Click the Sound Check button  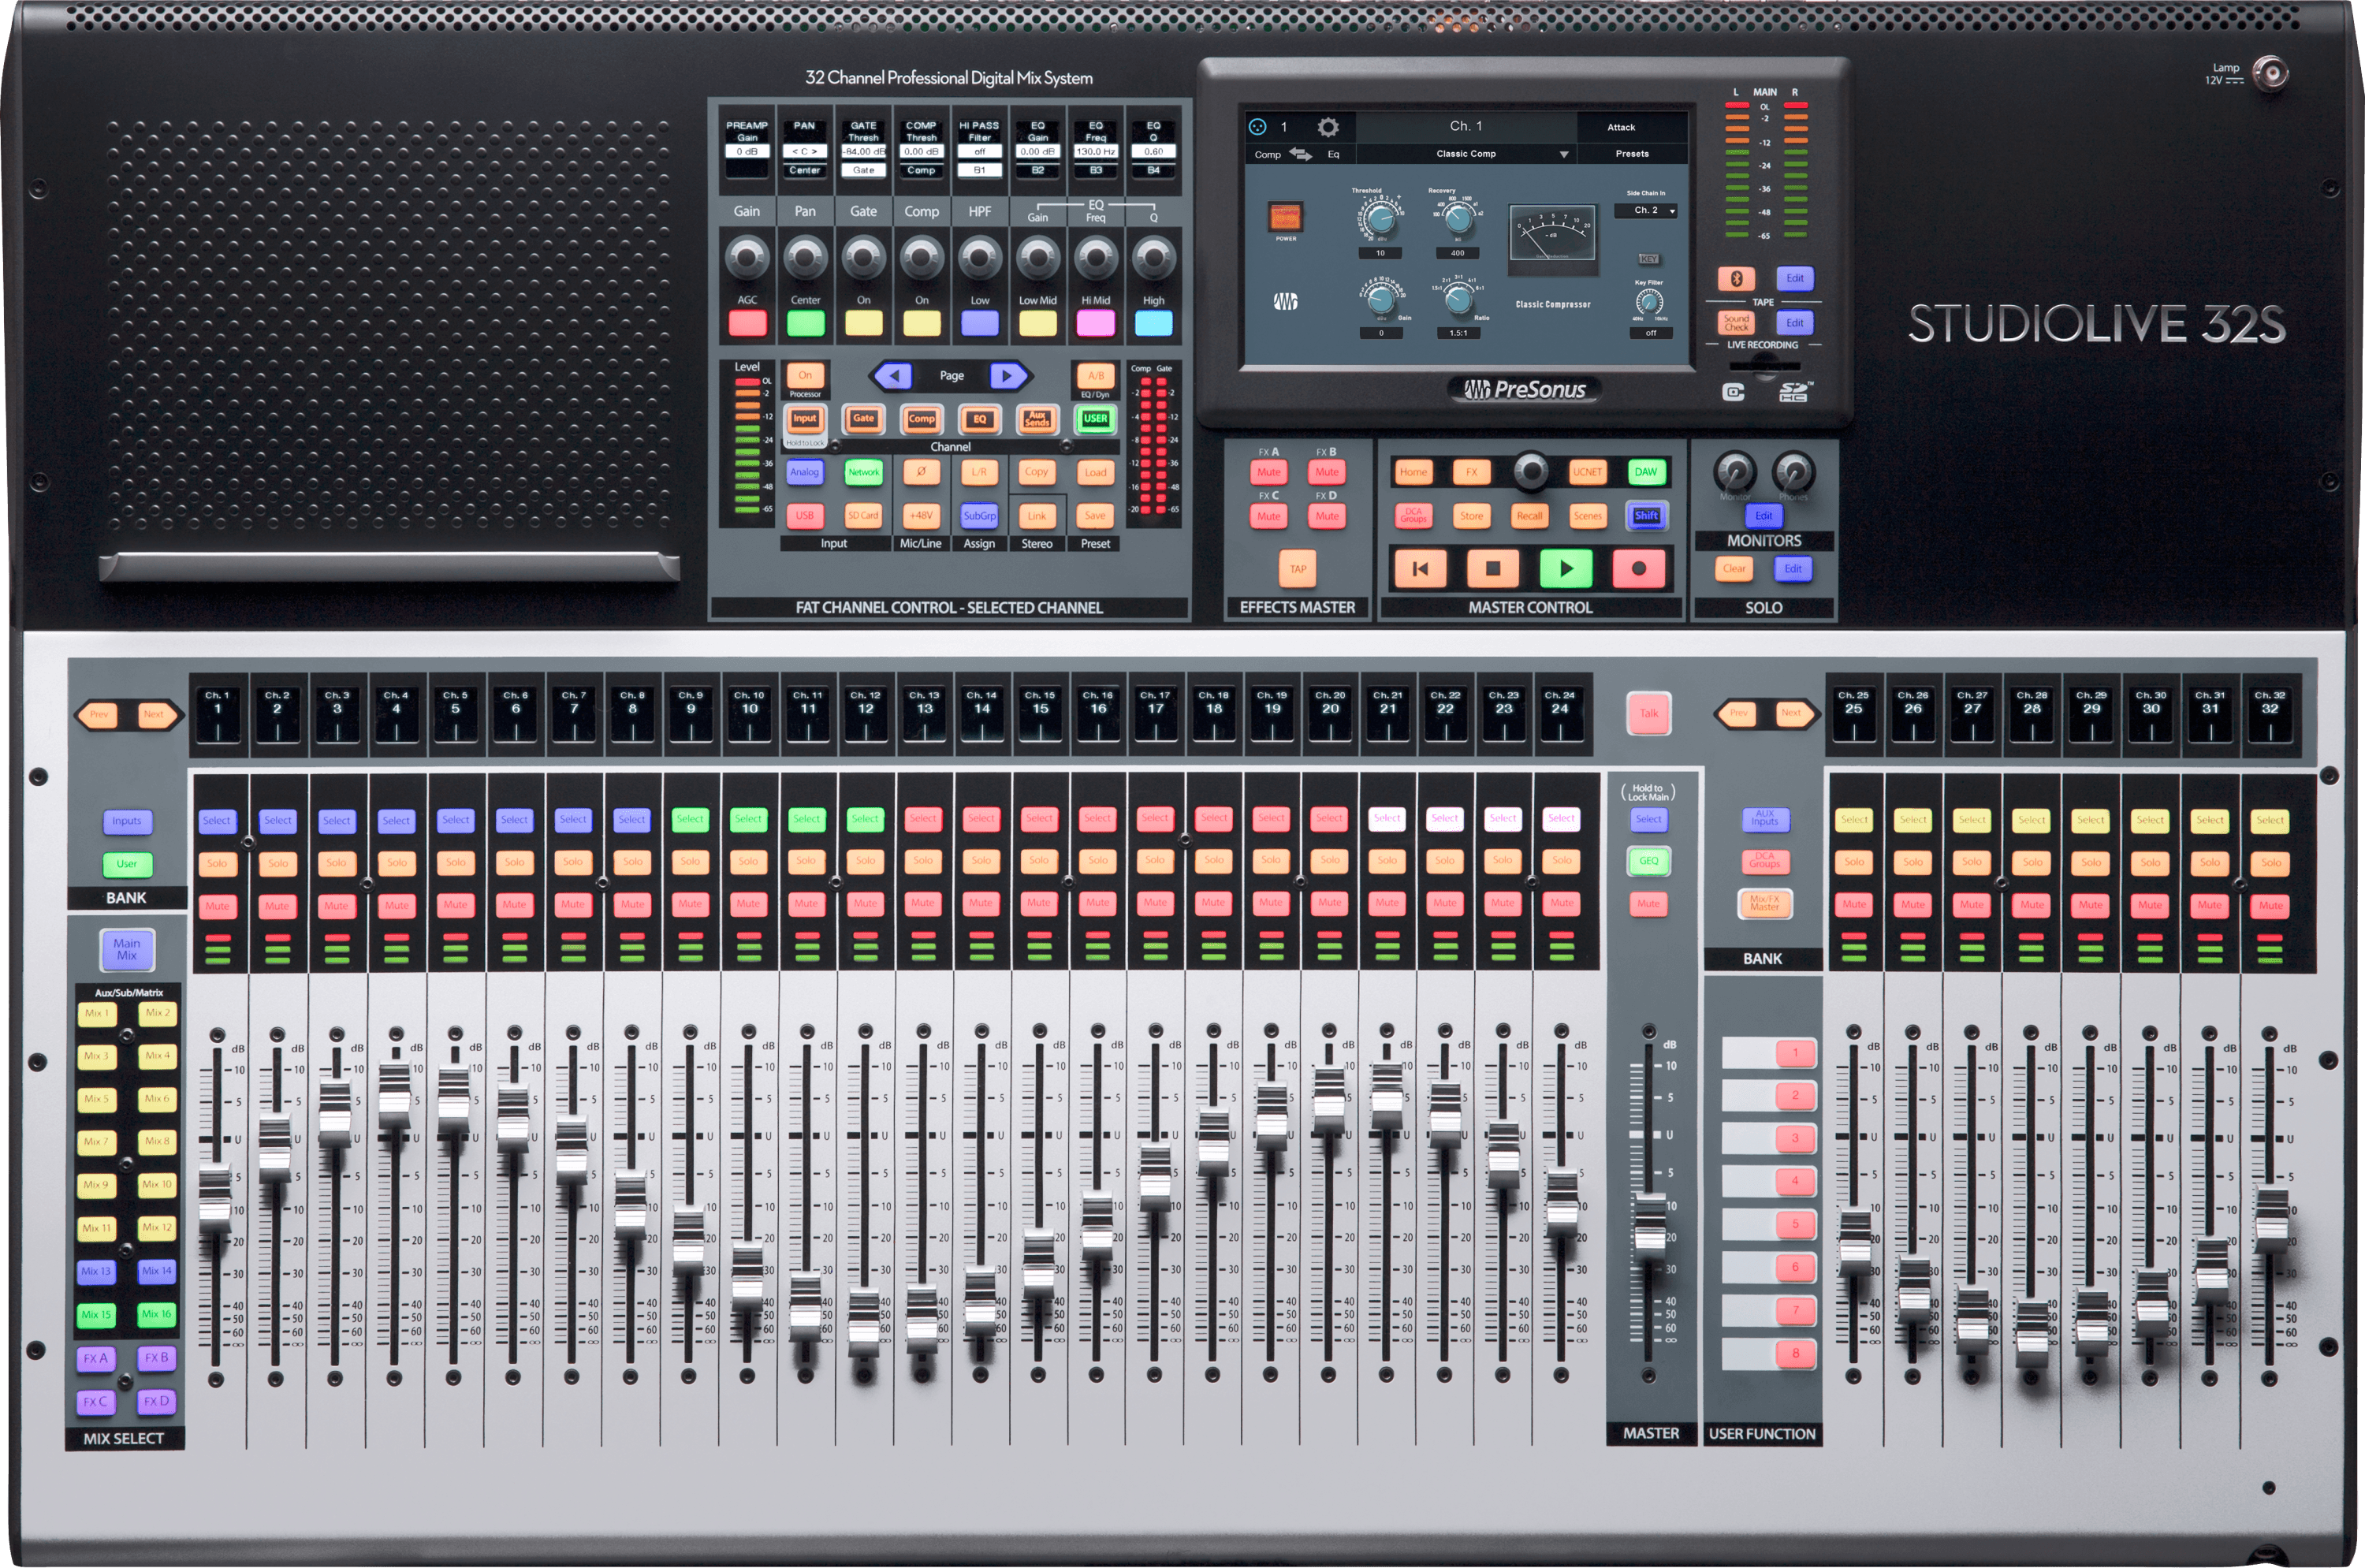[x=1736, y=323]
